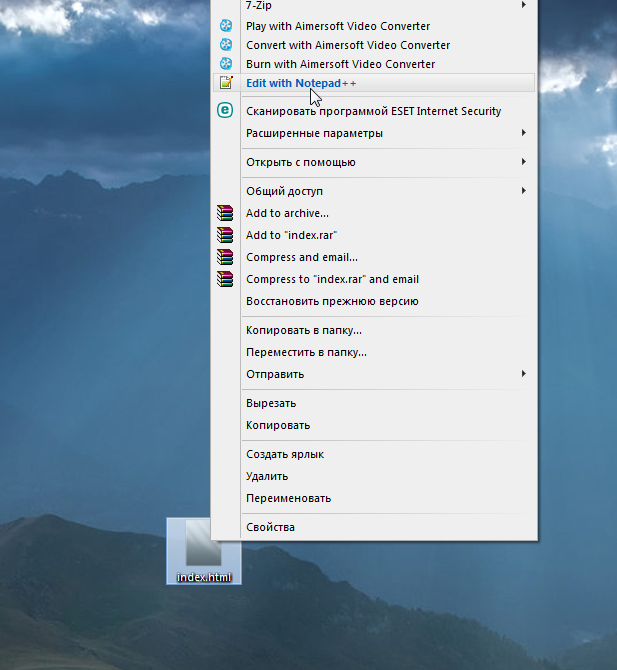The height and width of the screenshot is (670, 617).
Task: Select Создать ярлык
Action: click(374, 454)
